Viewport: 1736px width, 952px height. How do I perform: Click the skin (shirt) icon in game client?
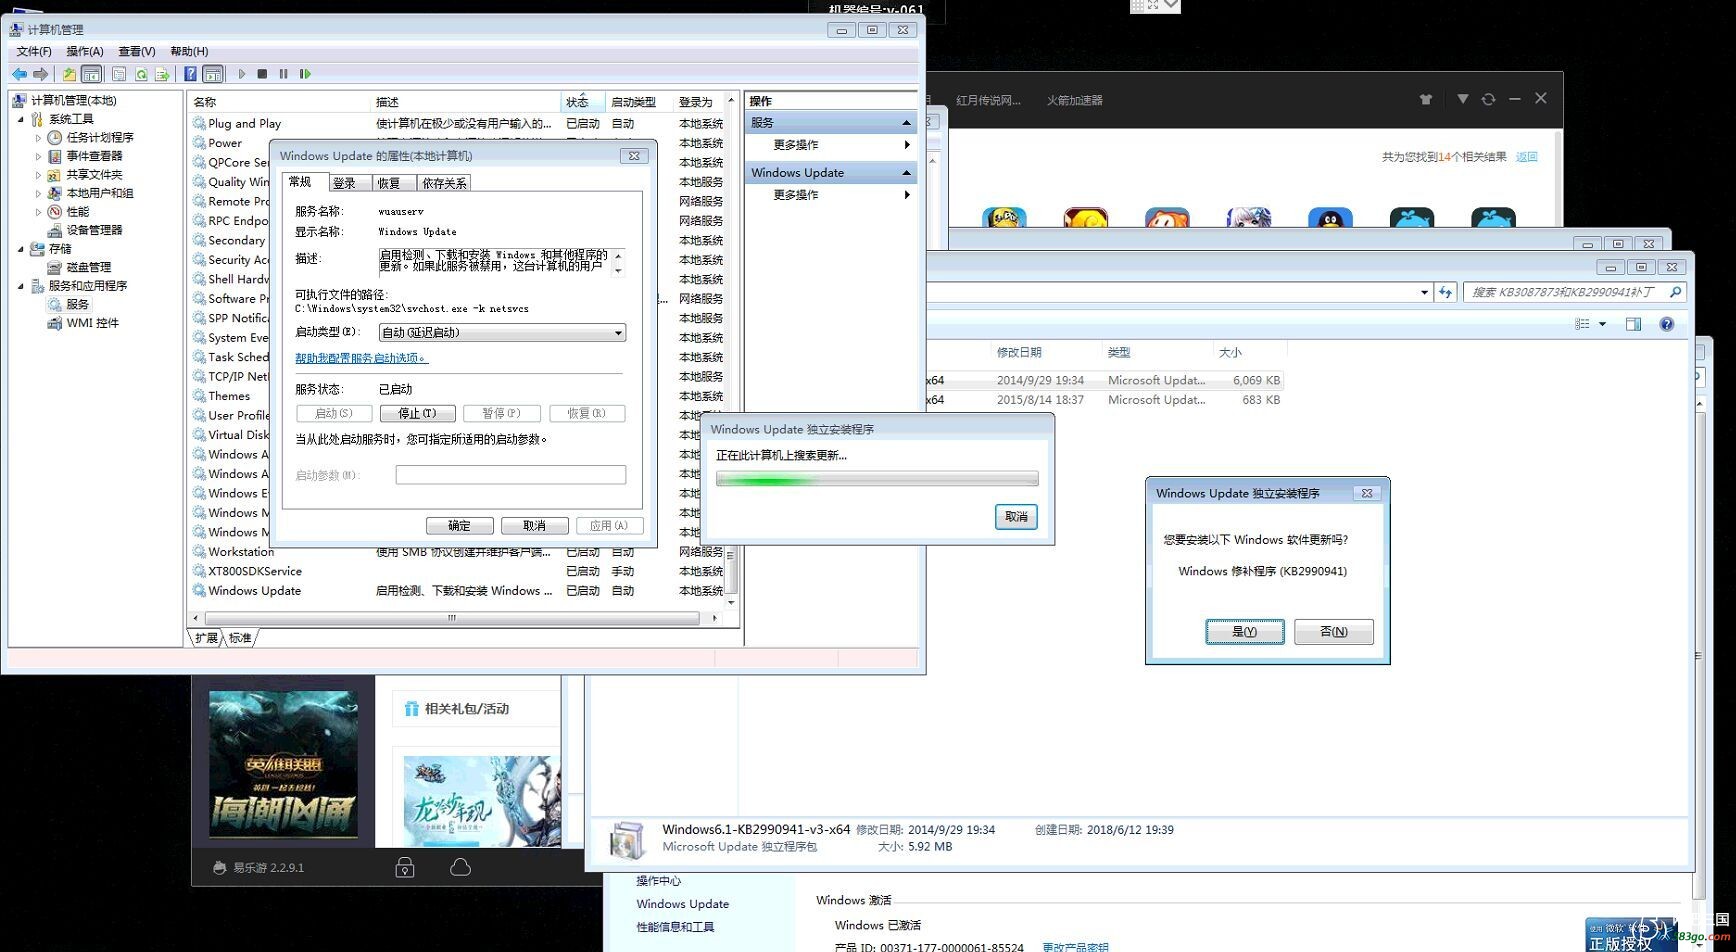click(1426, 99)
